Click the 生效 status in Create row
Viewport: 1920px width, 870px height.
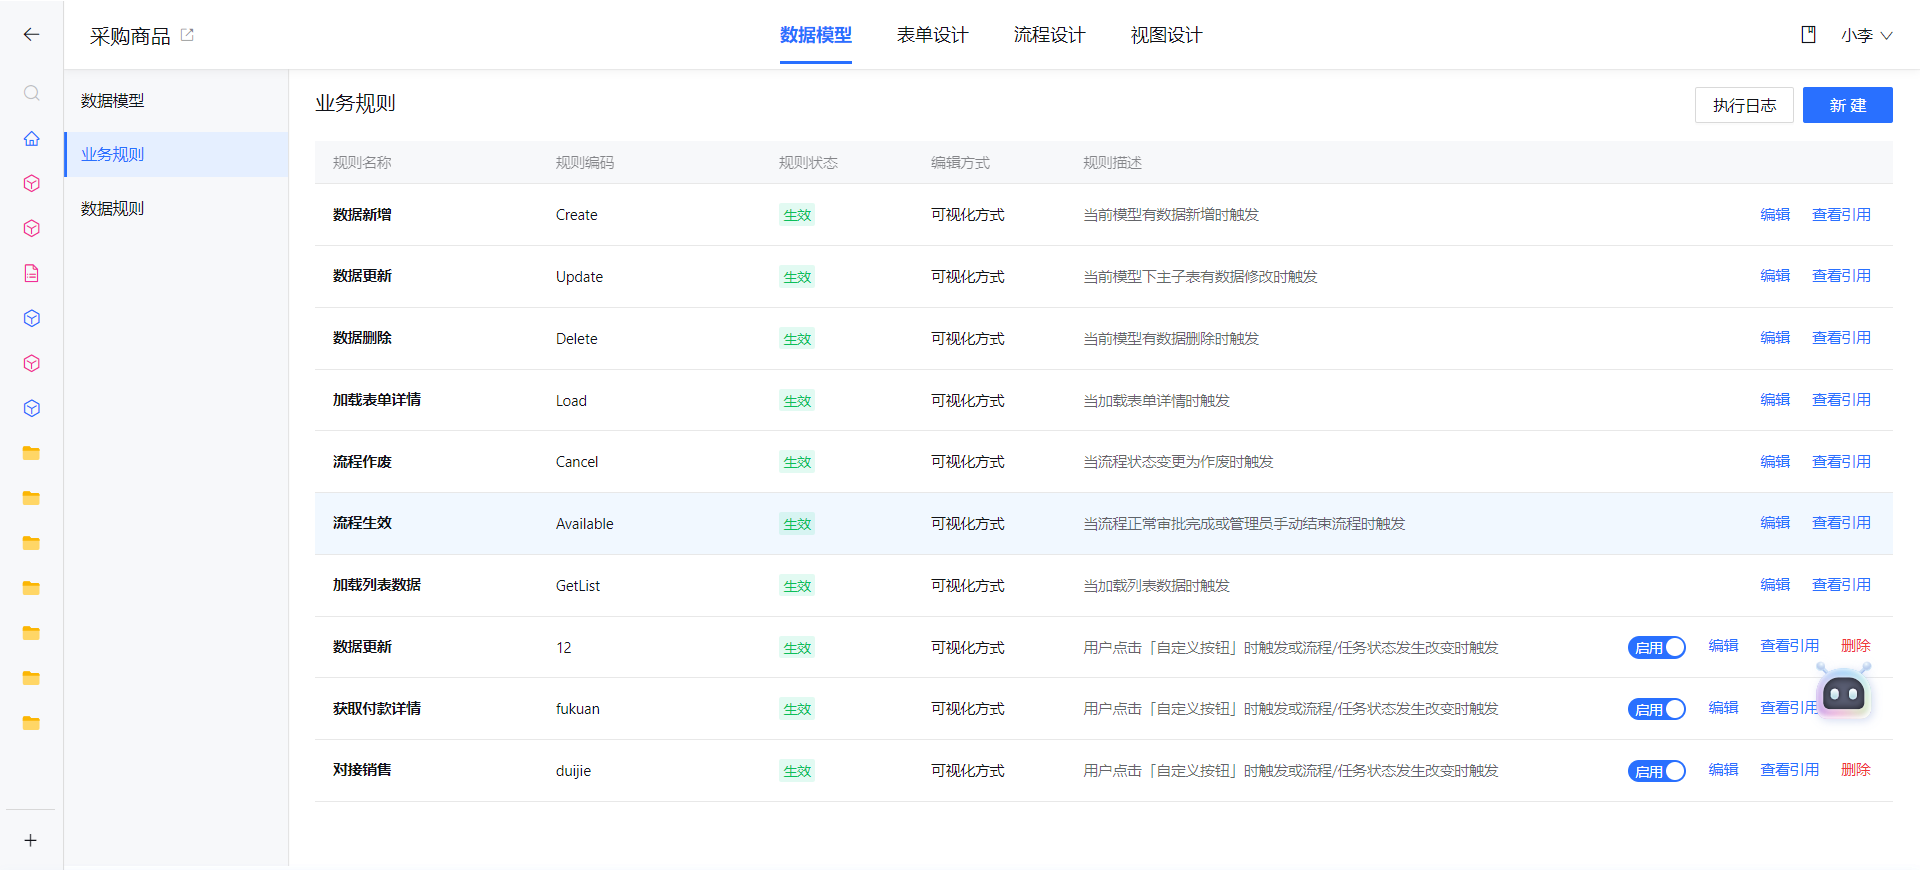pos(797,215)
